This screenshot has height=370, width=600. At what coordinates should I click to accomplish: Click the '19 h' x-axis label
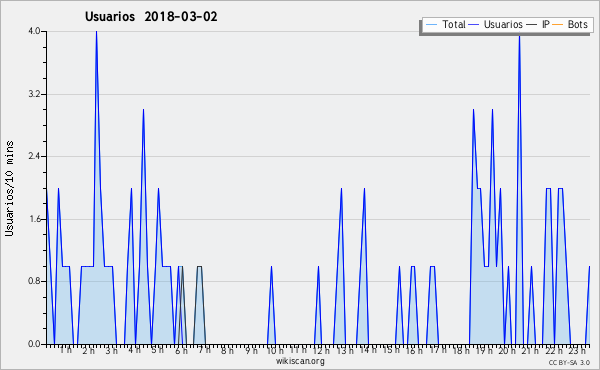484,351
